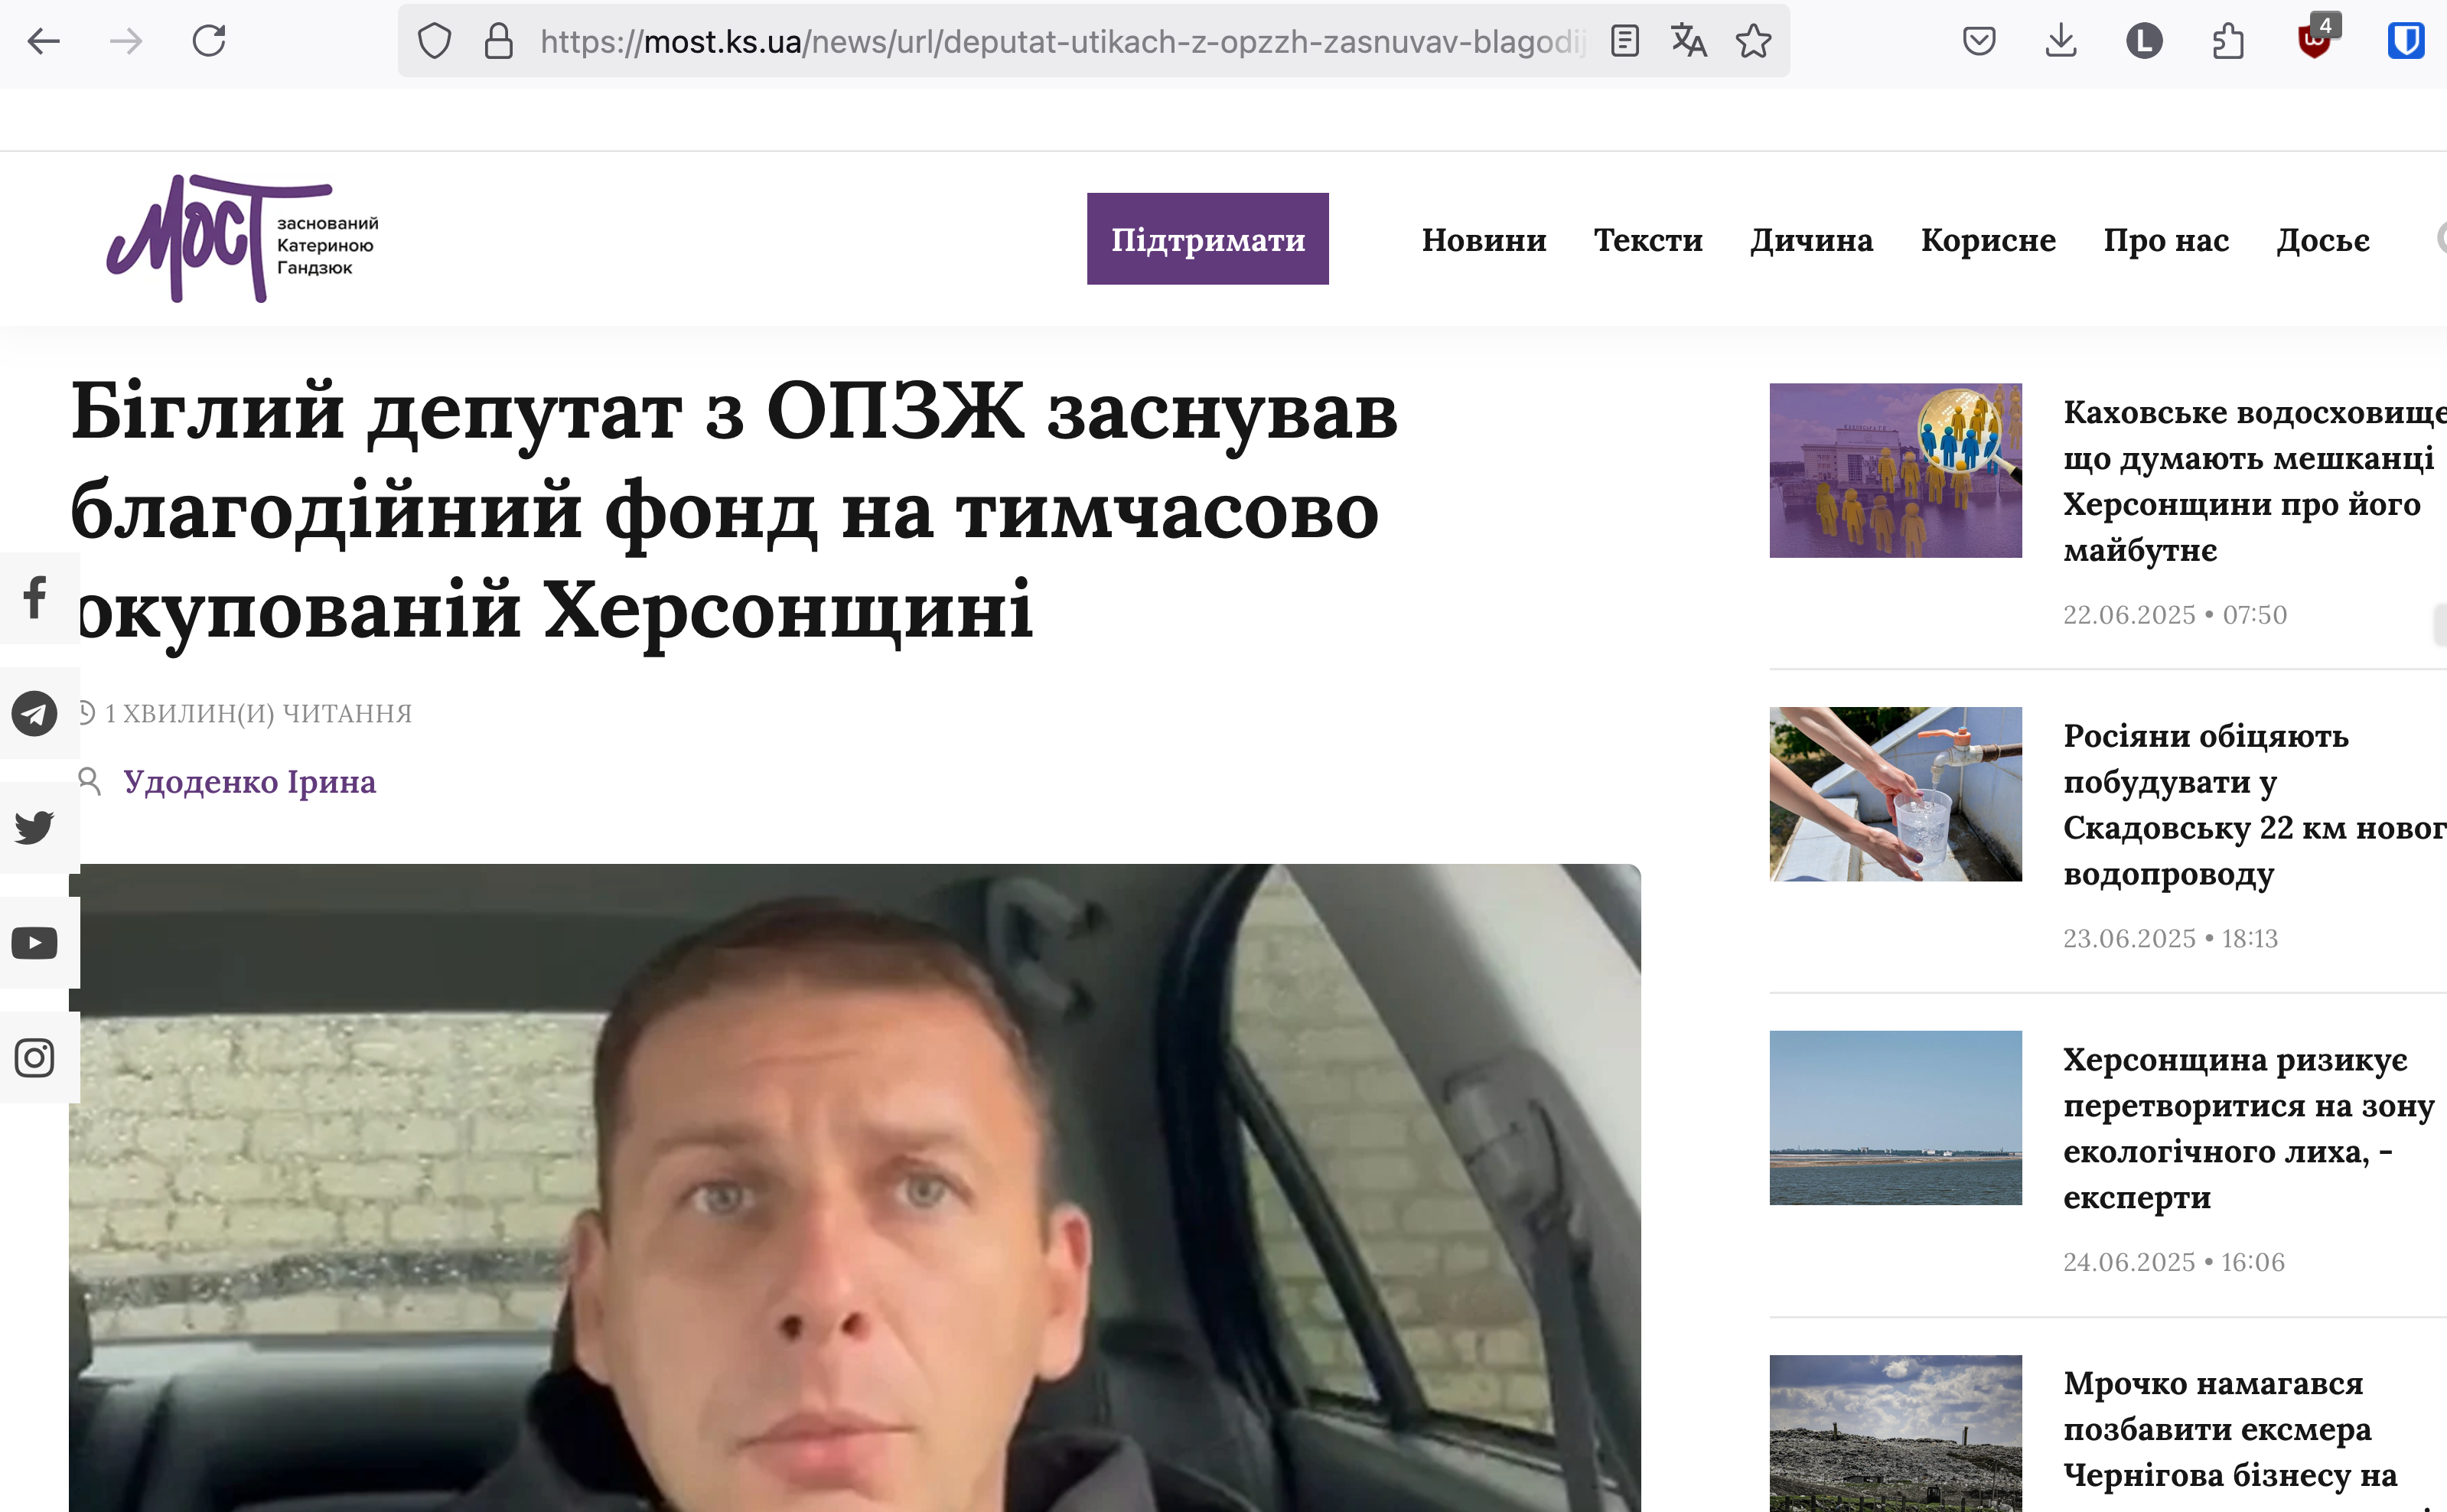Open author Удоденко Ірина link
This screenshot has width=2447, height=1512.
click(249, 781)
